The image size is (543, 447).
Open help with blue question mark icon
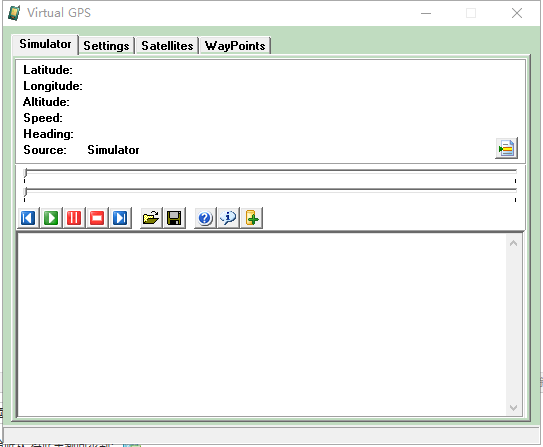[x=205, y=218]
